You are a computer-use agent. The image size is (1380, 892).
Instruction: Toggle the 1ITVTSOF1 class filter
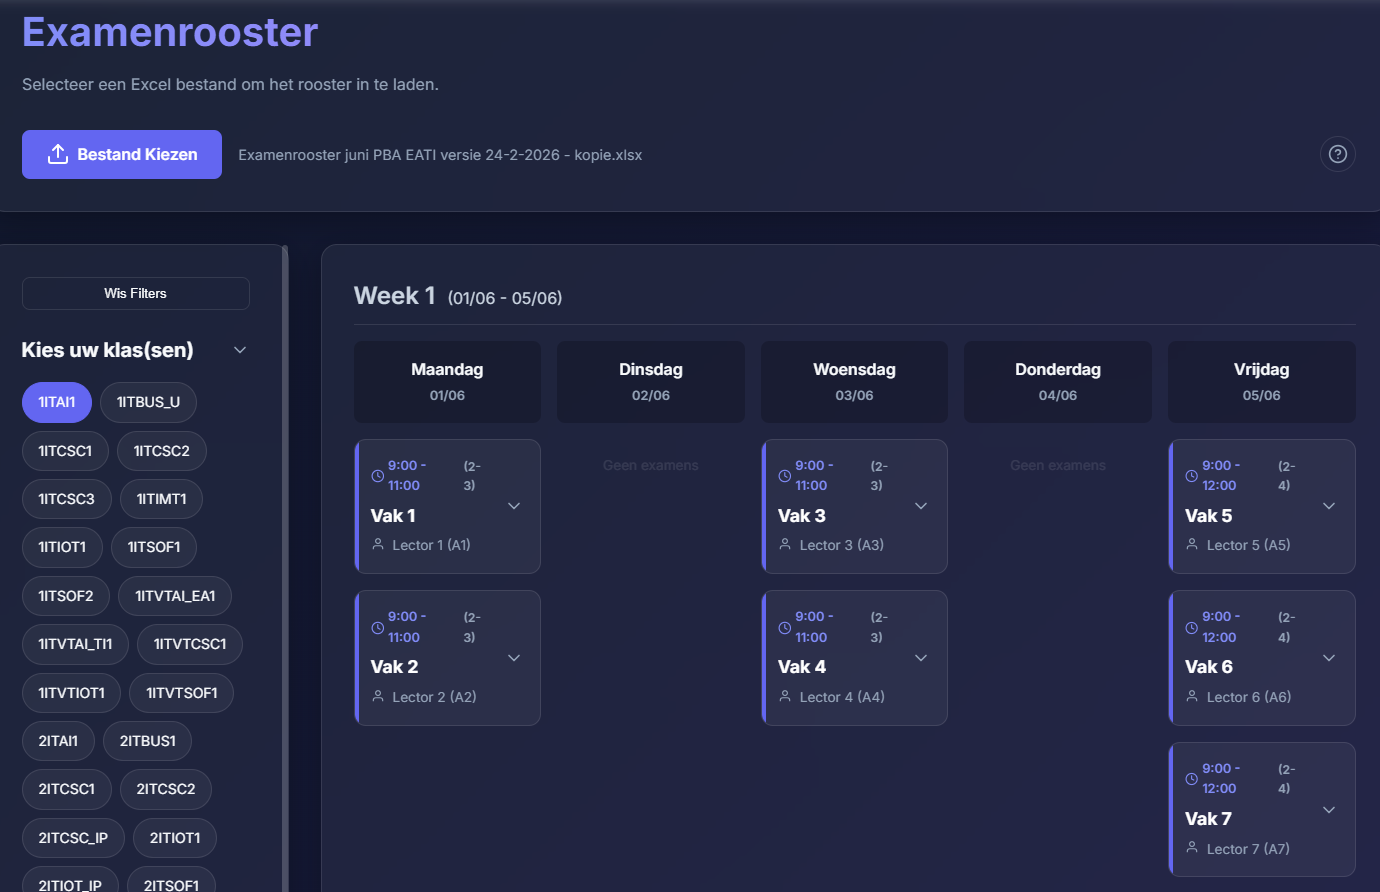click(x=182, y=693)
